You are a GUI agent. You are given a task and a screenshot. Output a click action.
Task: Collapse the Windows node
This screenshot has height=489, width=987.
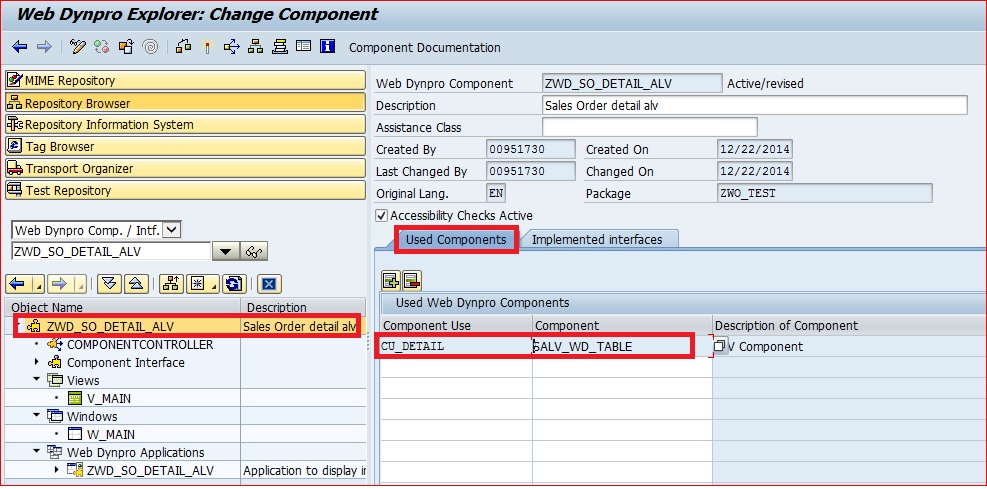coord(36,416)
